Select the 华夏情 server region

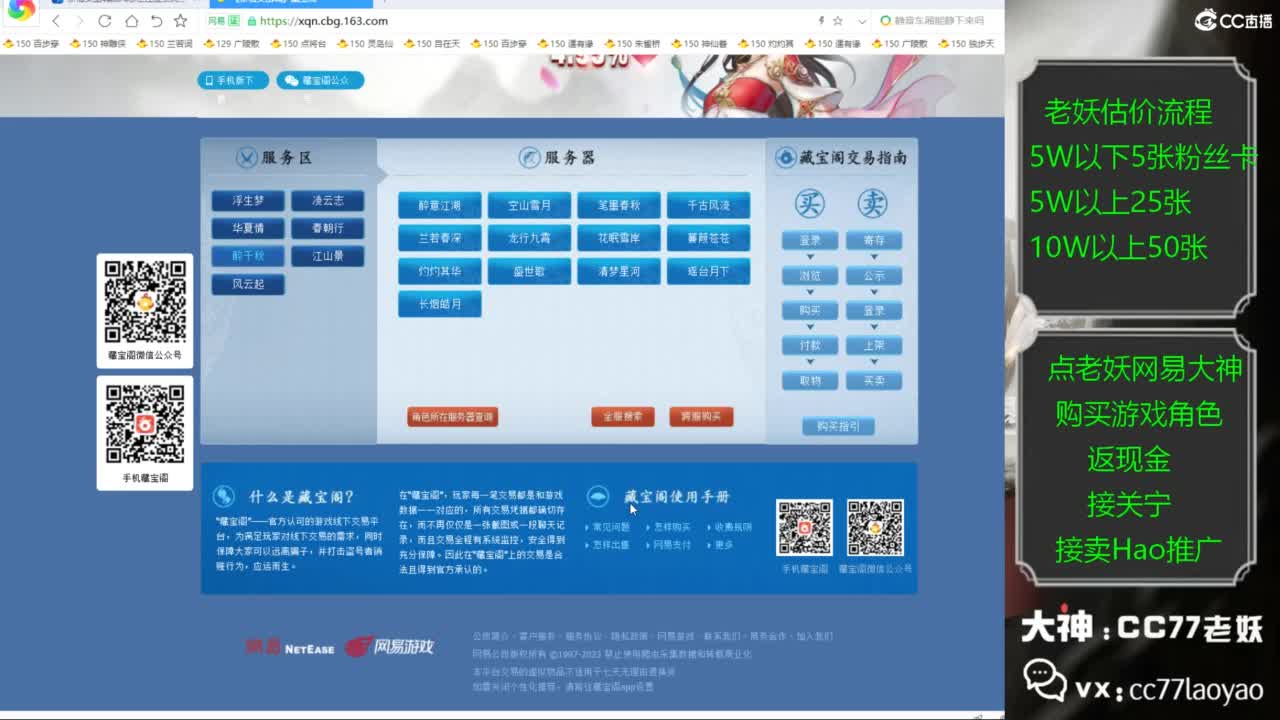248,229
